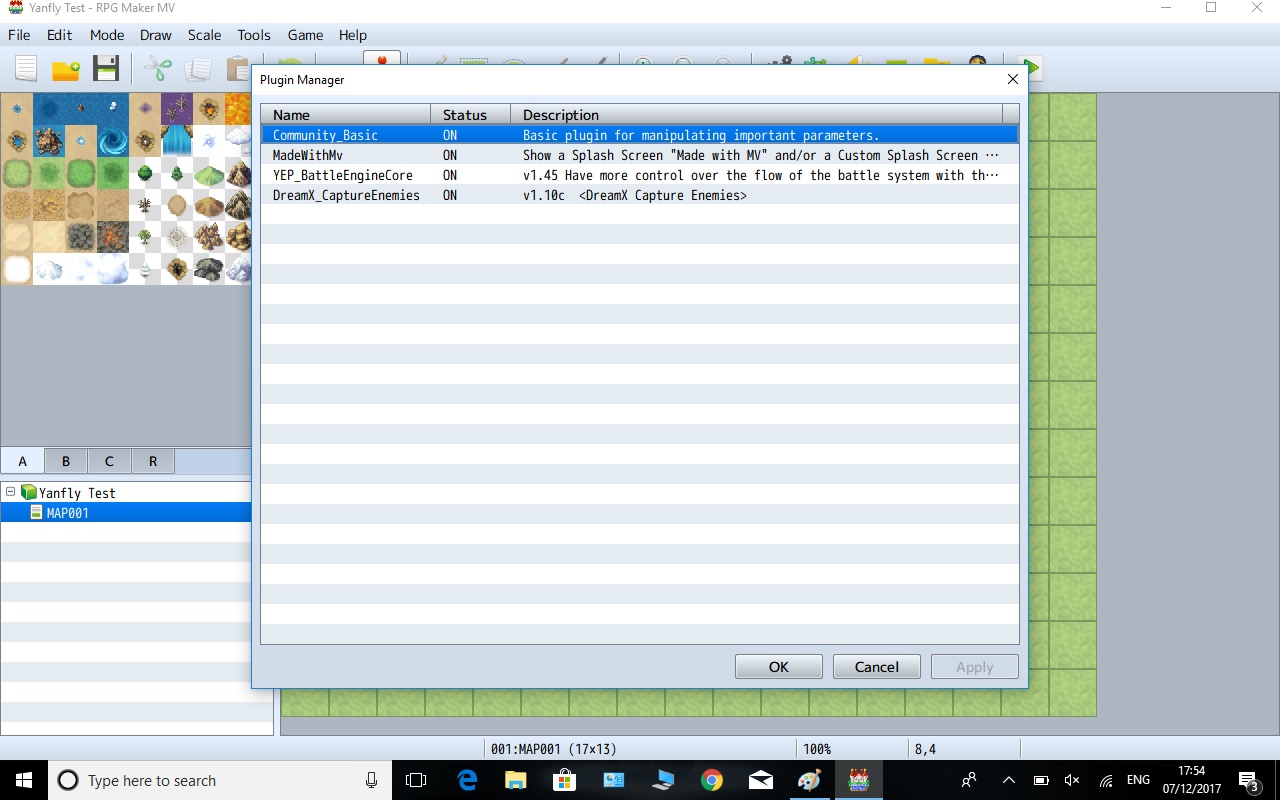1280x800 pixels.
Task: Cancel the Plugin Manager dialog
Action: click(x=877, y=667)
